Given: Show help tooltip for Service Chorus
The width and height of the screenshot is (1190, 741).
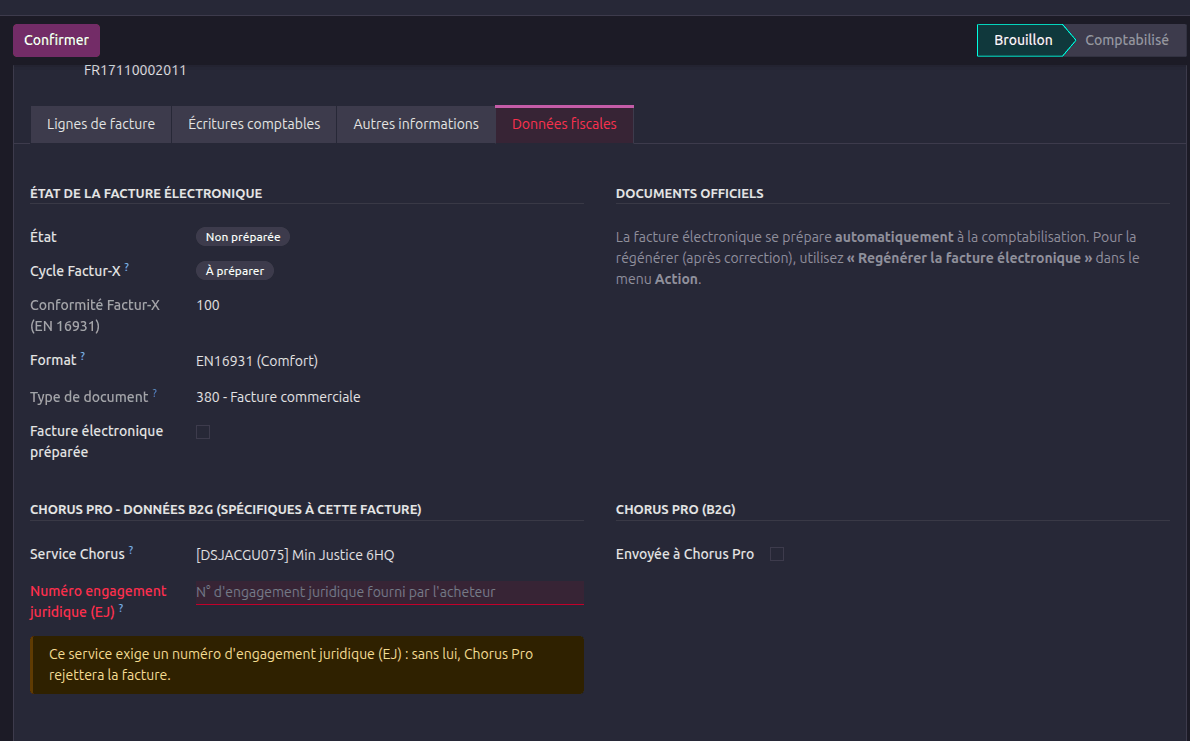Looking at the screenshot, I should [131, 550].
